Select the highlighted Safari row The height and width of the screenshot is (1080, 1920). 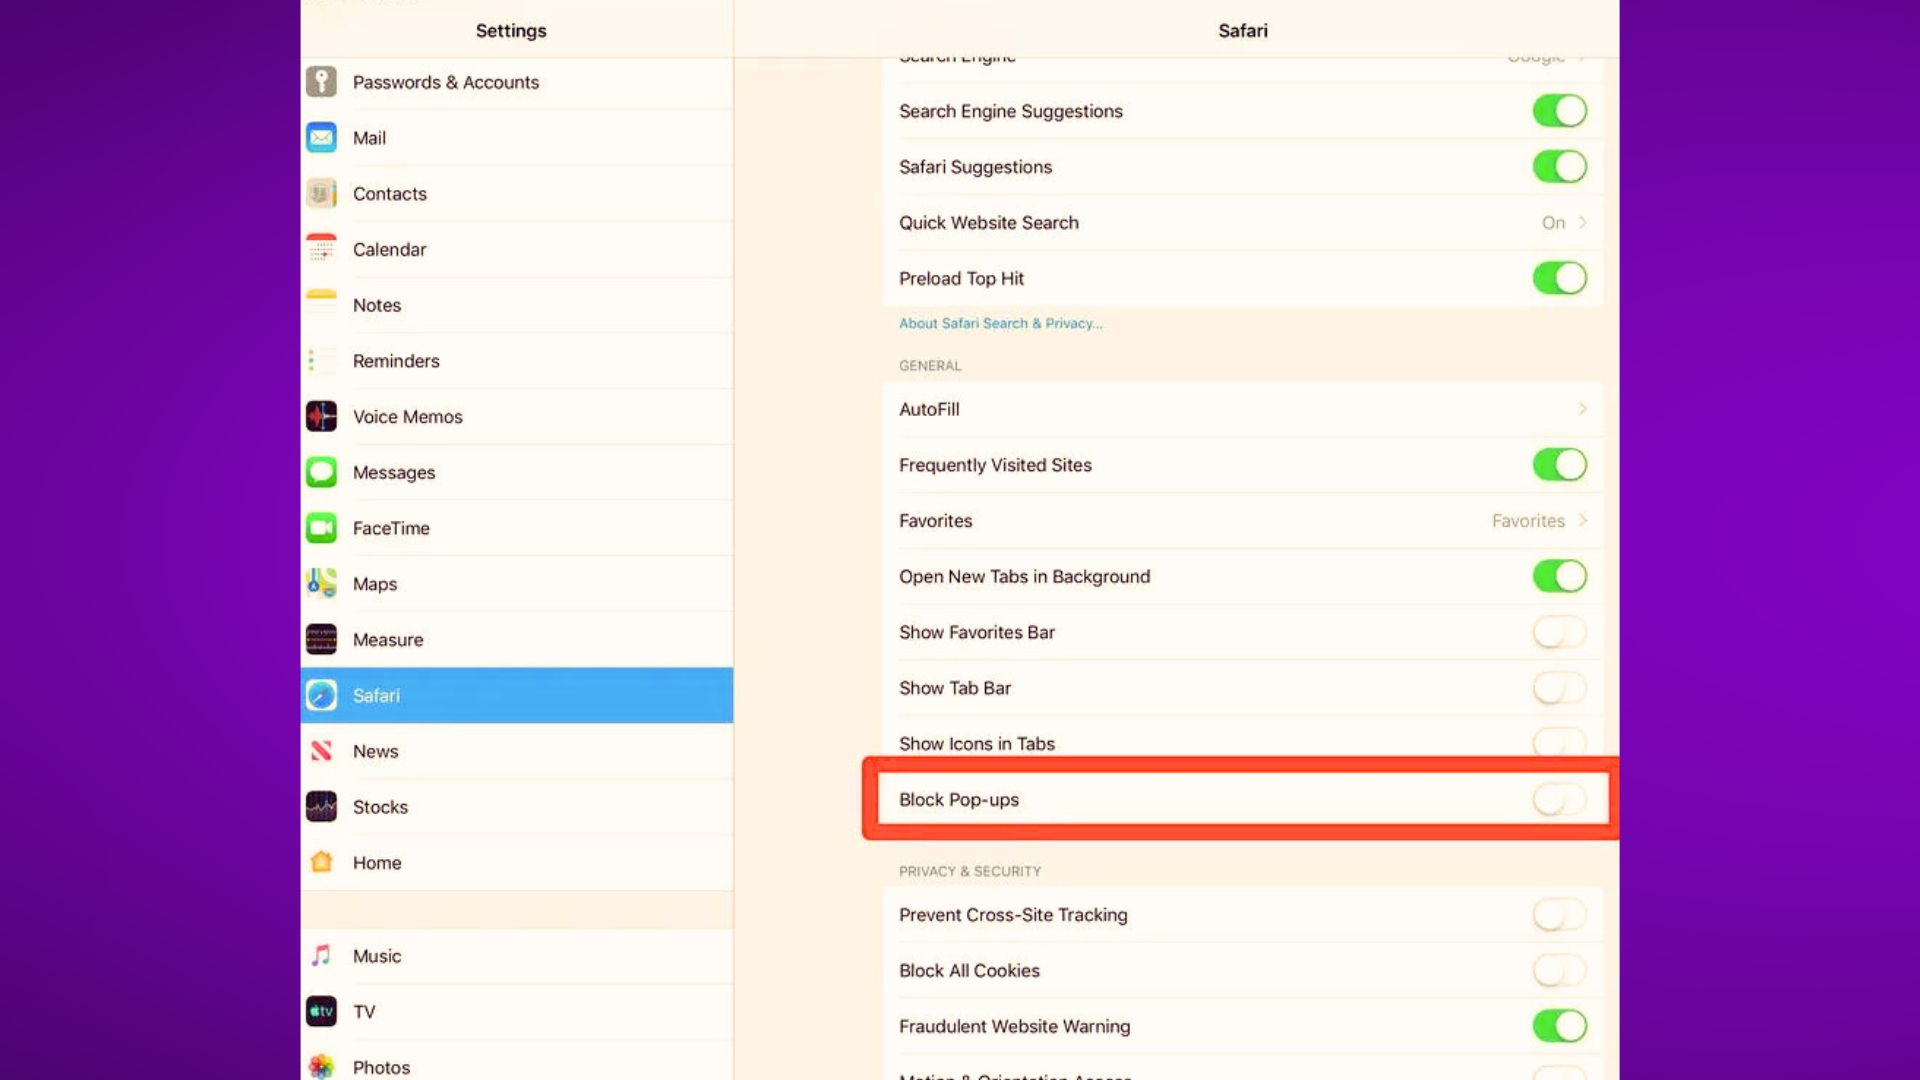[x=517, y=695]
